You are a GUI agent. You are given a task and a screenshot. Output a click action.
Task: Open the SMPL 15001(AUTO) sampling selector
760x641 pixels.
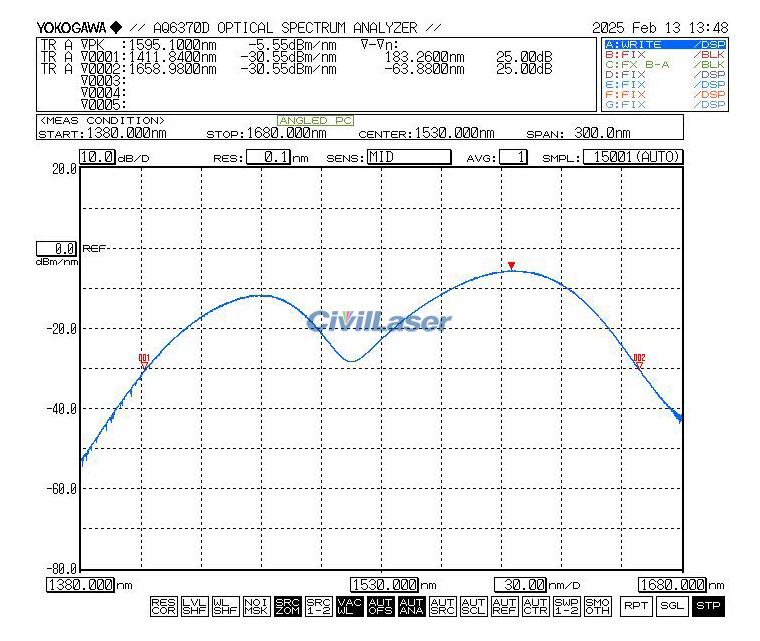[x=633, y=157]
